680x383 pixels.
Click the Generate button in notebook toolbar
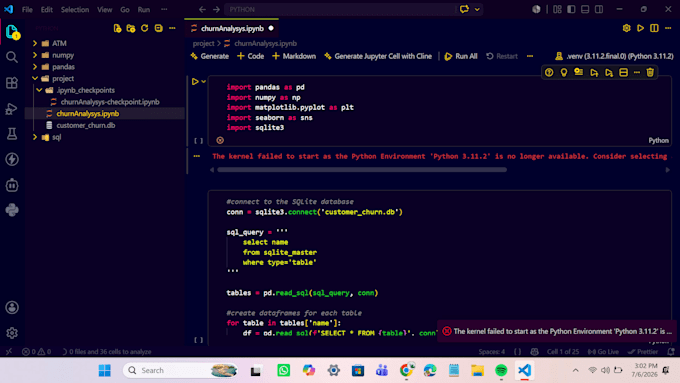[210, 56]
